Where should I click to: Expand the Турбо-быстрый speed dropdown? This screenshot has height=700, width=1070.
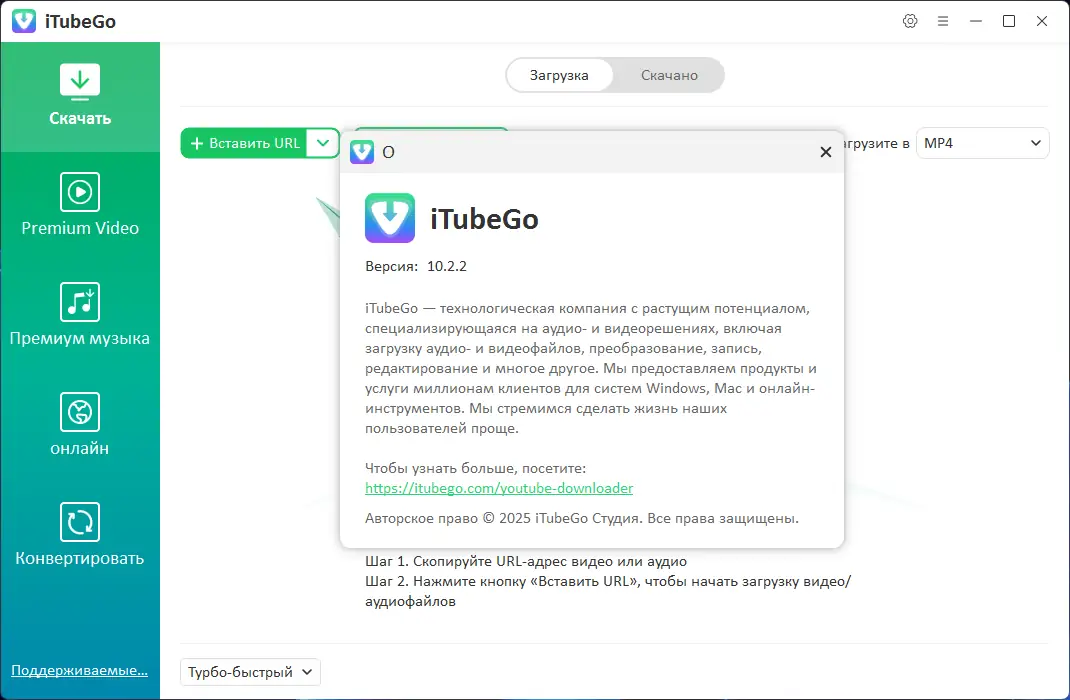tap(249, 672)
